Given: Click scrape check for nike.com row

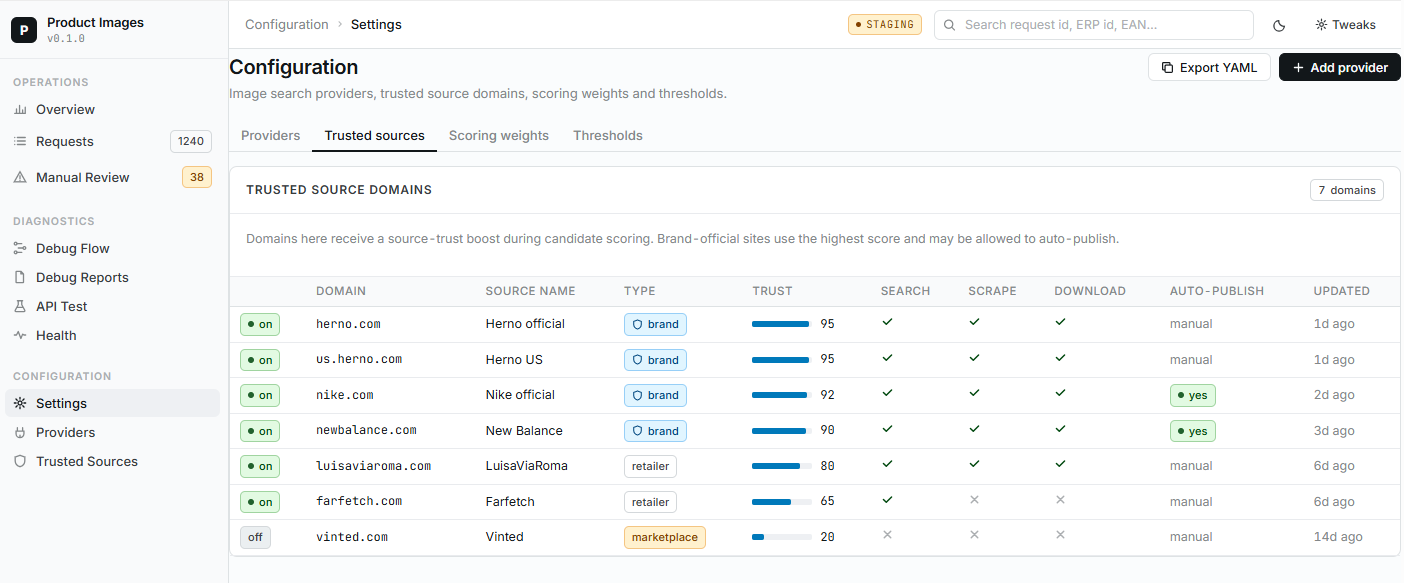Looking at the screenshot, I should (x=974, y=393).
